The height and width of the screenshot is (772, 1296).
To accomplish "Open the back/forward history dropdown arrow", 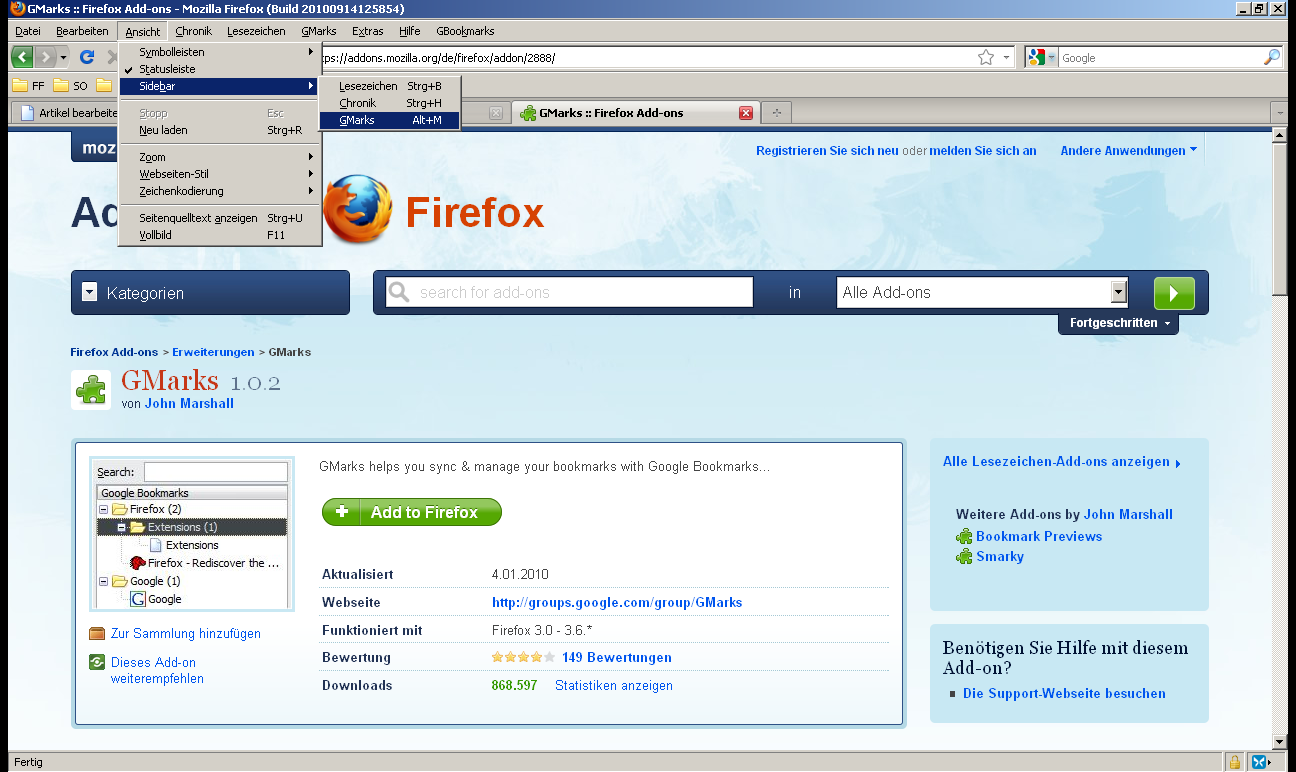I will [x=64, y=57].
